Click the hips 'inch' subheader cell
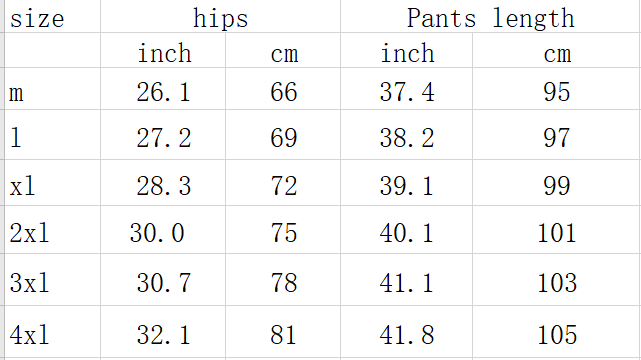Image resolution: width=641 pixels, height=360 pixels. pyautogui.click(x=163, y=50)
